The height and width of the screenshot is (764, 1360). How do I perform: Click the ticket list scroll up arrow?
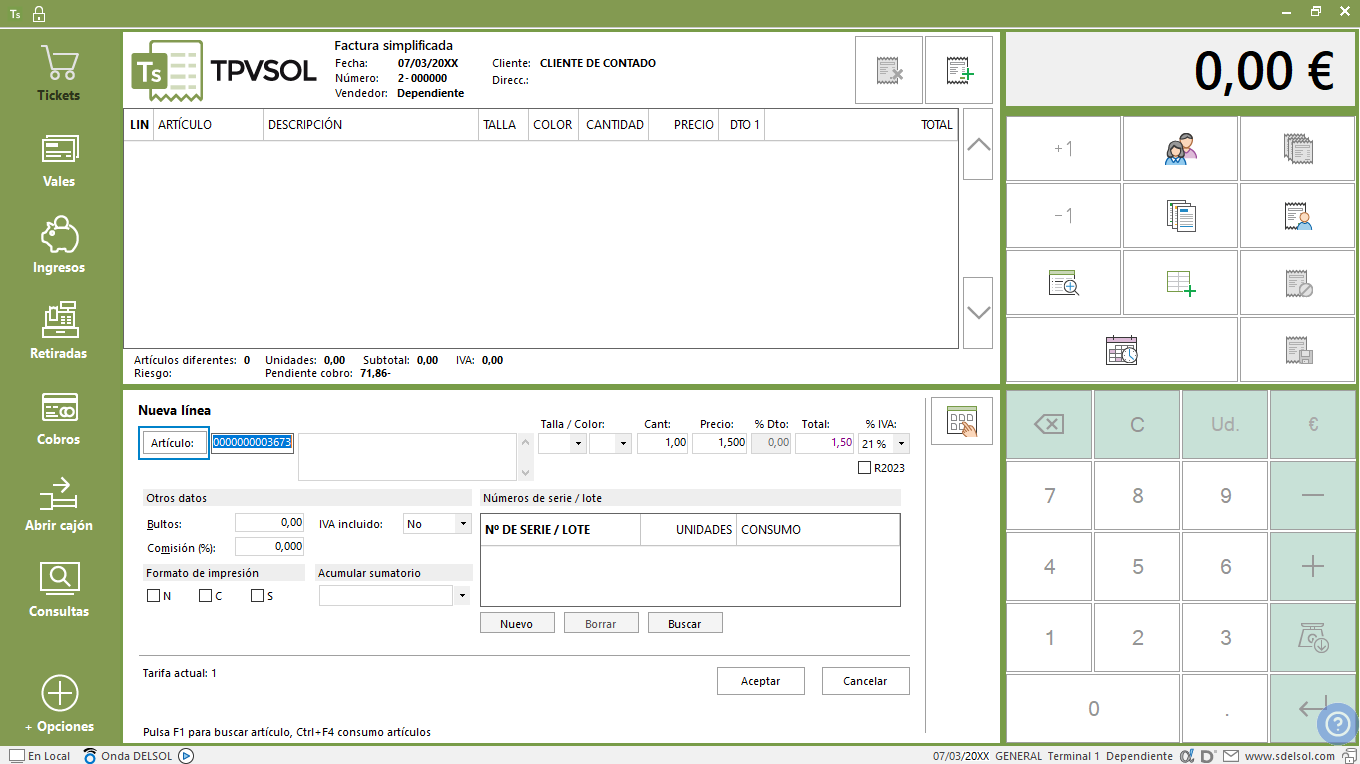[978, 144]
